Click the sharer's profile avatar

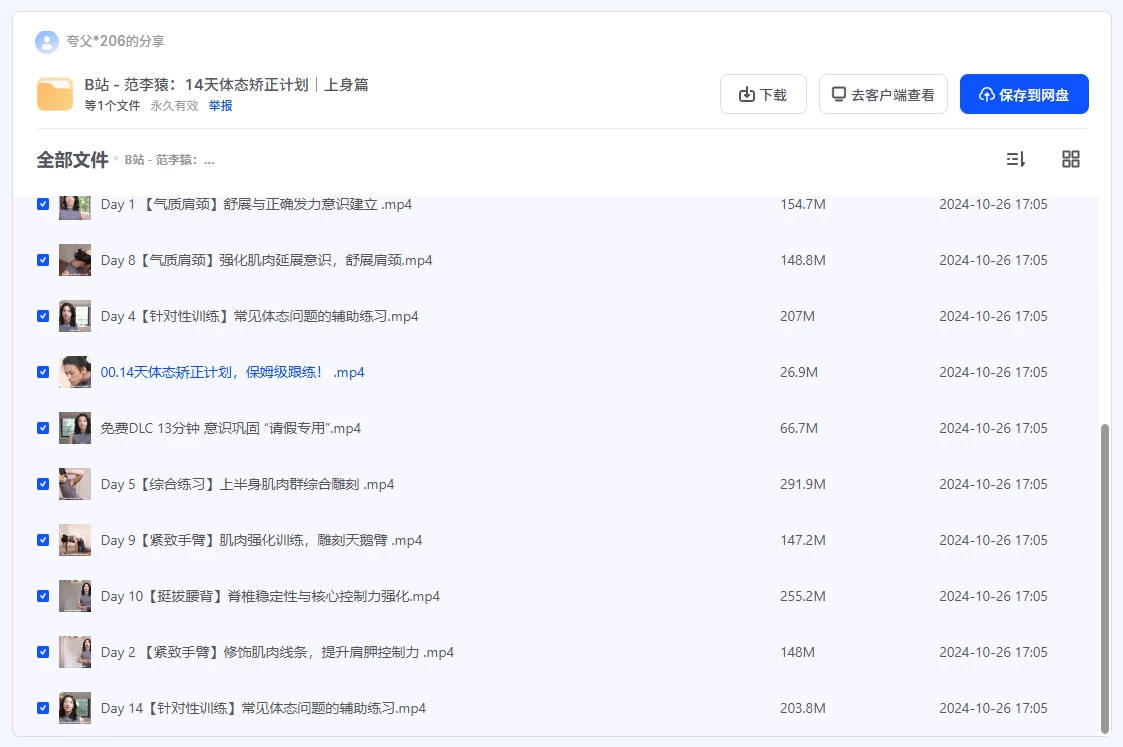tap(46, 41)
